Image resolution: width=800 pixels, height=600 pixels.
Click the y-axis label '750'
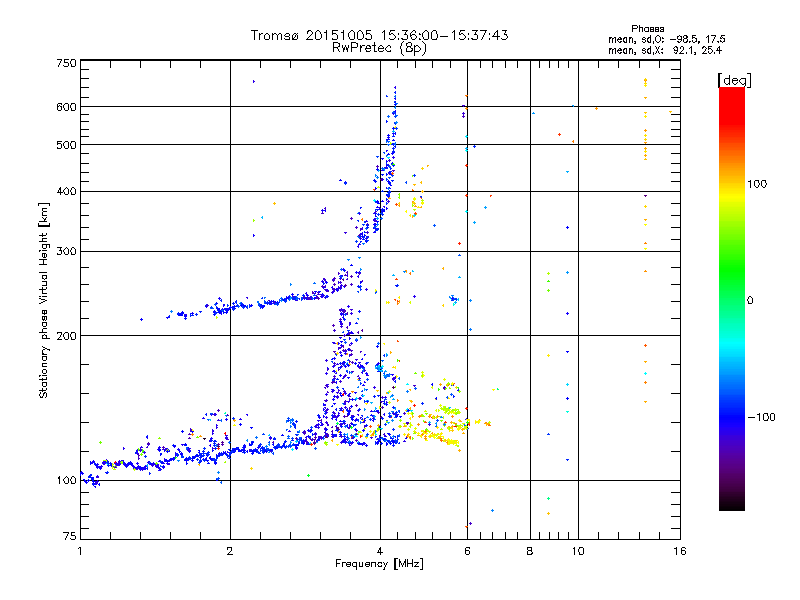66,63
